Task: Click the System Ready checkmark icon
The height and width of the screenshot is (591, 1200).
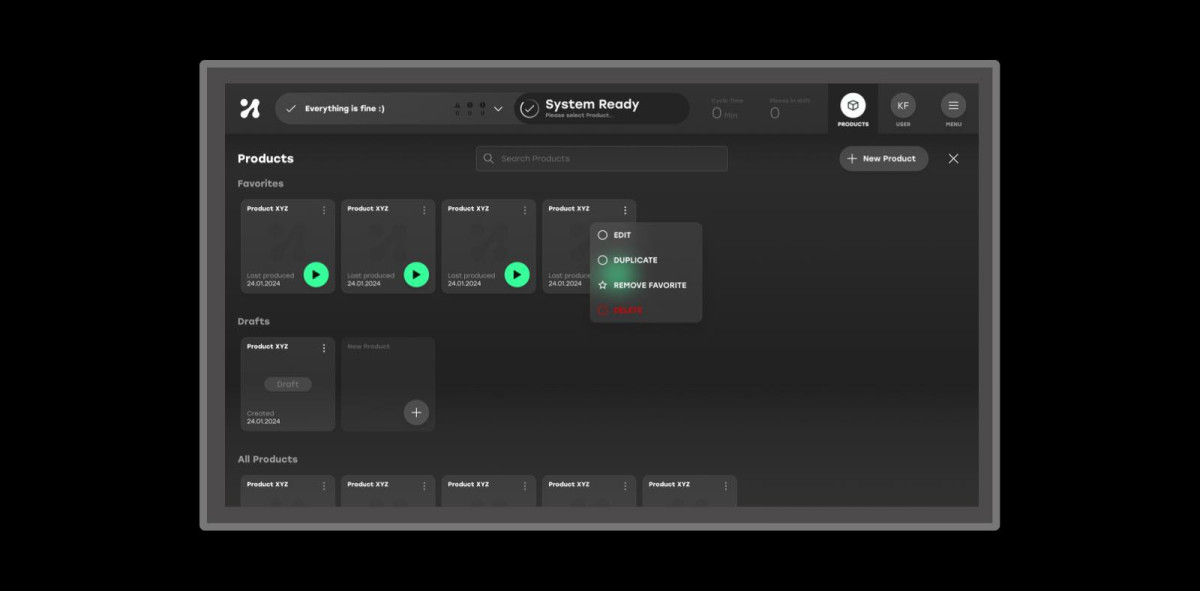Action: [x=531, y=108]
